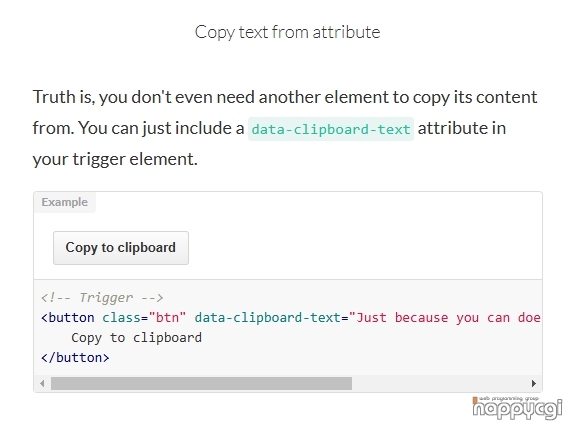
Task: Click the closing </button> tag in the code
Action: click(x=75, y=358)
